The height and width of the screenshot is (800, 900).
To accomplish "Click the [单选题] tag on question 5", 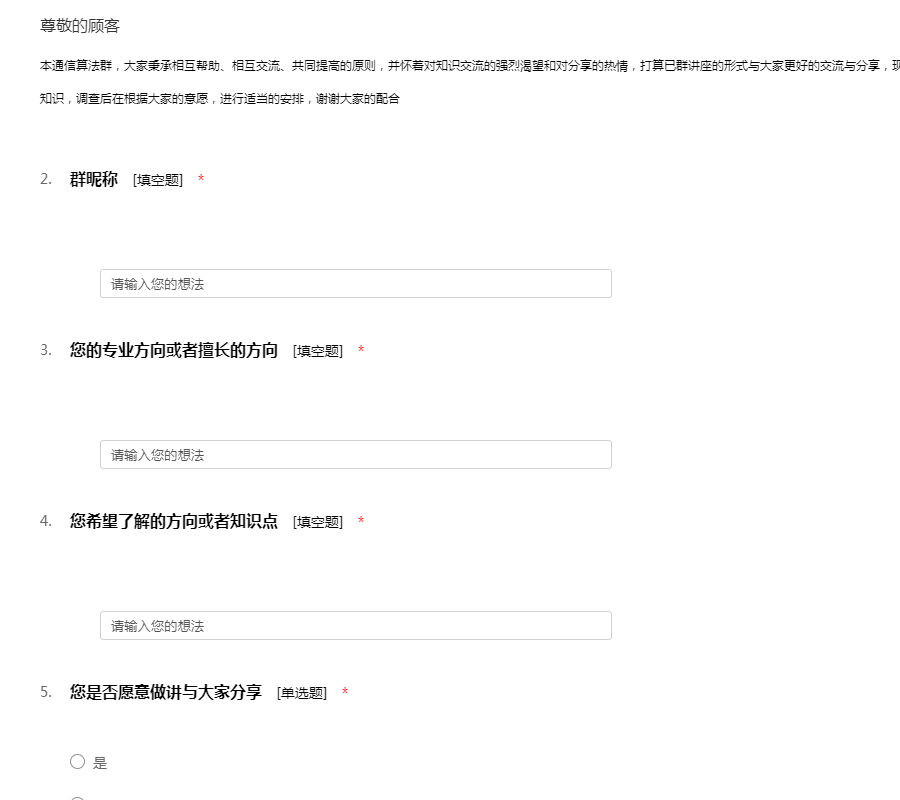I will click(x=302, y=693).
